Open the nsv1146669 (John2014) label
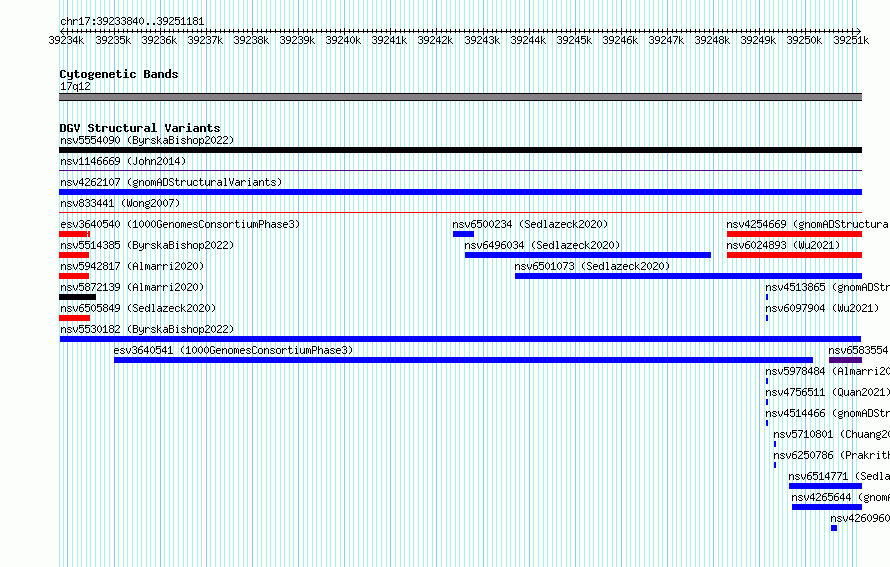The width and height of the screenshot is (890, 567). pyautogui.click(x=123, y=161)
